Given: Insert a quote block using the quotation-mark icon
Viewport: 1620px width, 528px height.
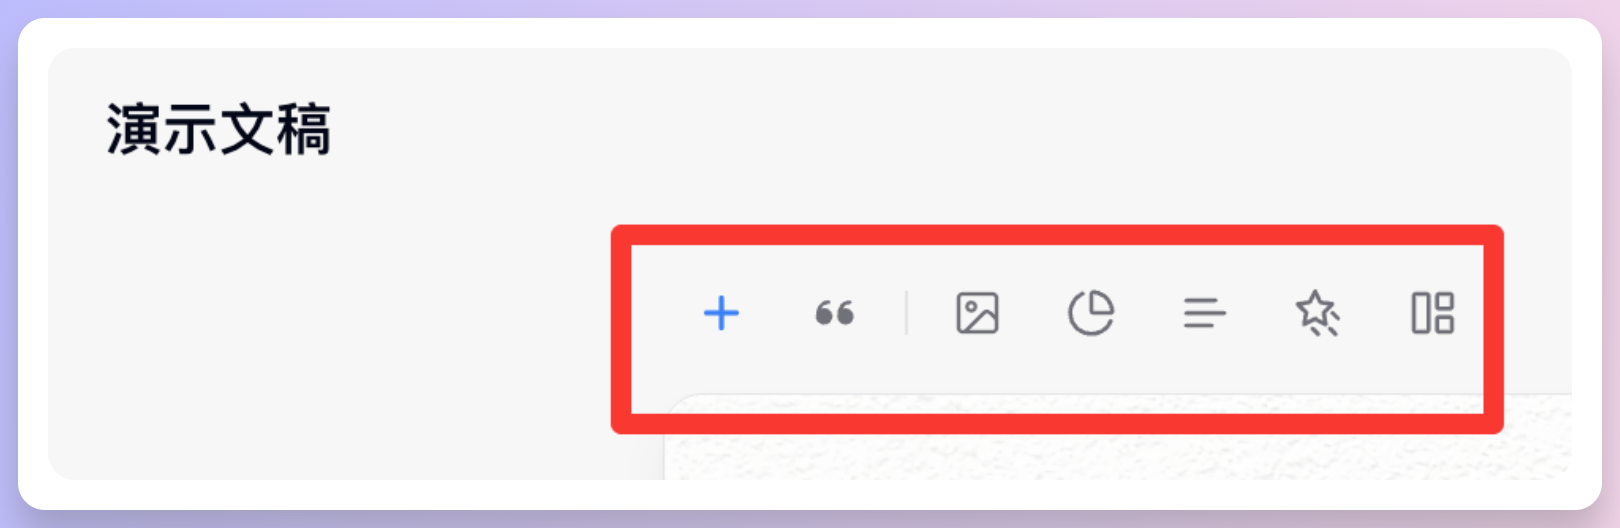Looking at the screenshot, I should pyautogui.click(x=834, y=314).
